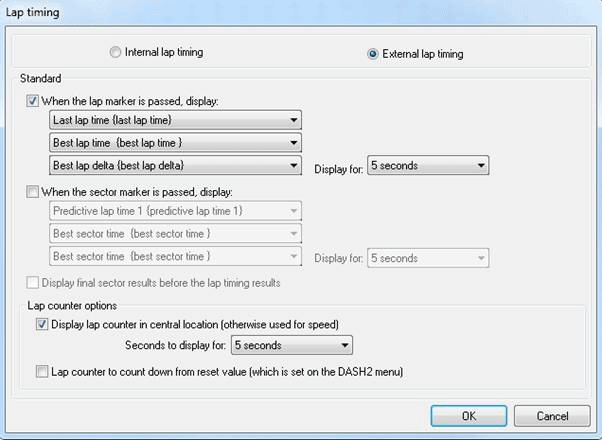Expand the Best lap time dropdown
The height and width of the screenshot is (440, 602).
(175, 142)
